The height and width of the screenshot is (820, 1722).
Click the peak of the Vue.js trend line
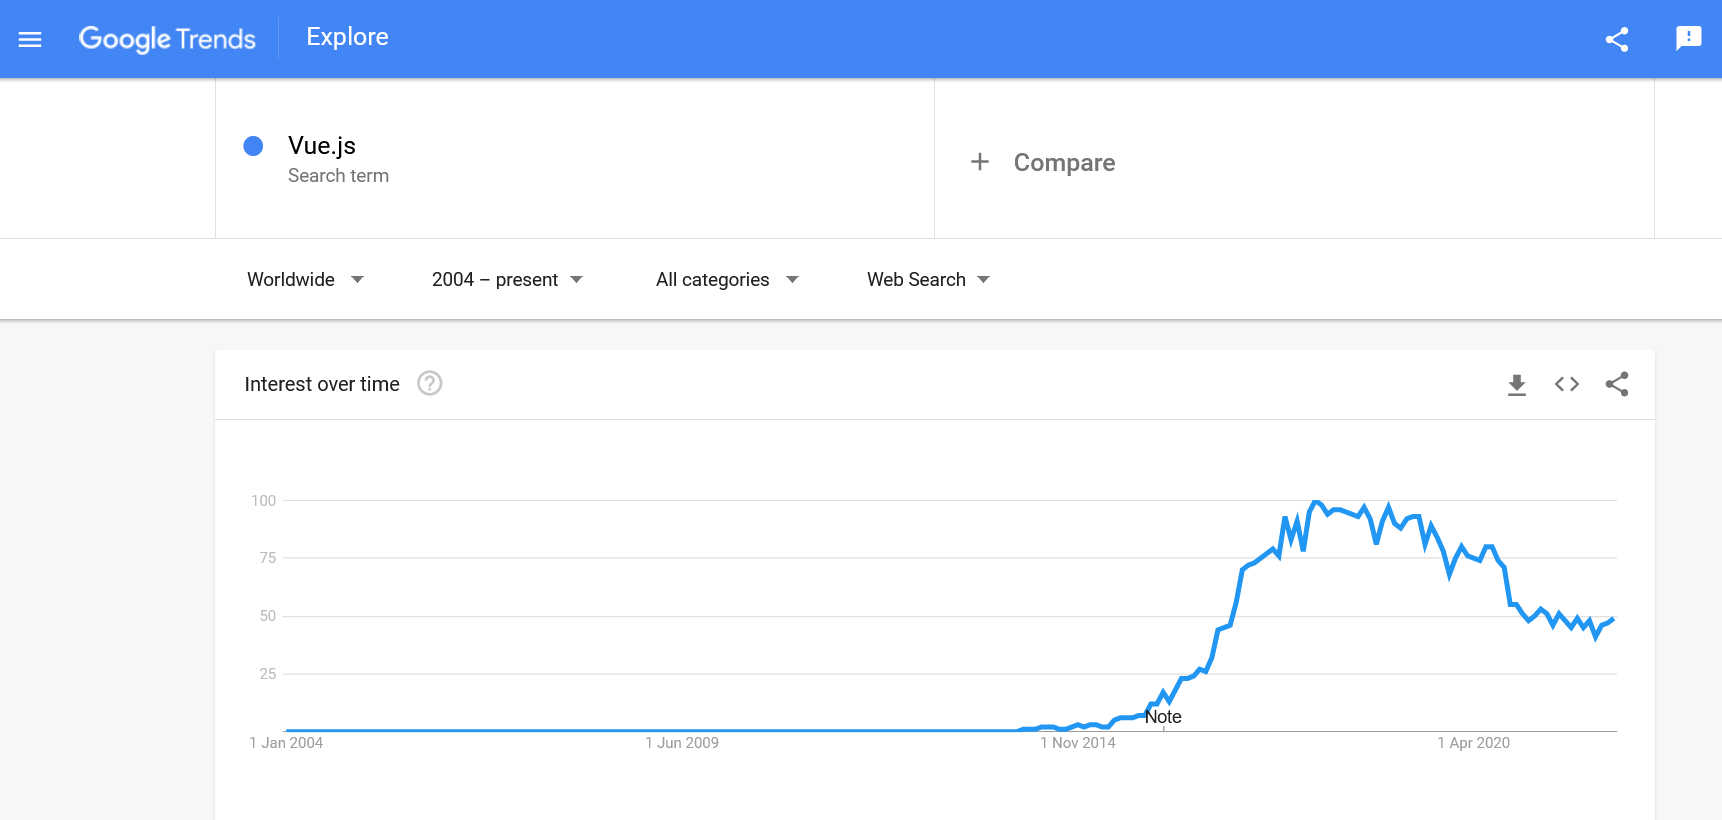click(x=1316, y=502)
